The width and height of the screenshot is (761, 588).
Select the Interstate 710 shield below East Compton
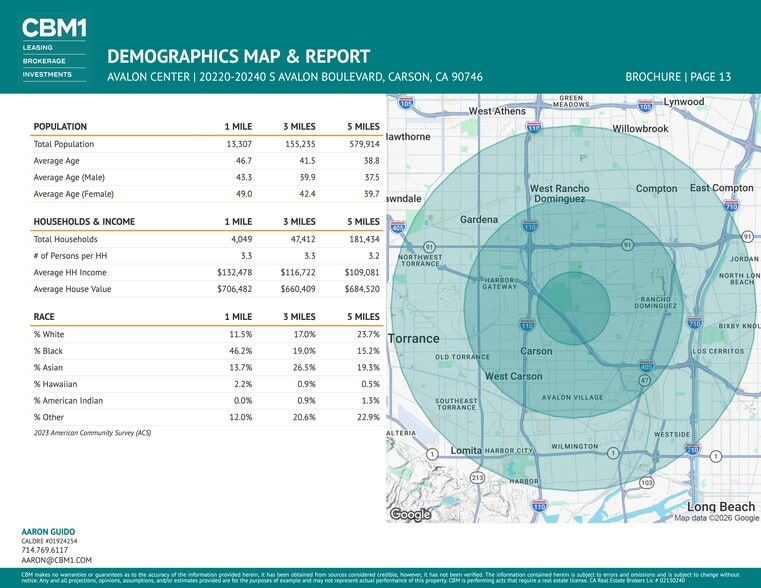pos(732,205)
